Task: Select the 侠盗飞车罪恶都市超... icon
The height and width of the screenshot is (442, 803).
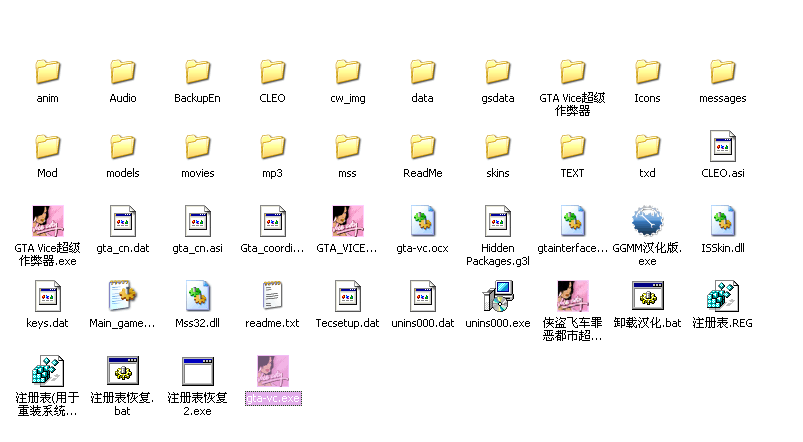Action: tap(573, 296)
